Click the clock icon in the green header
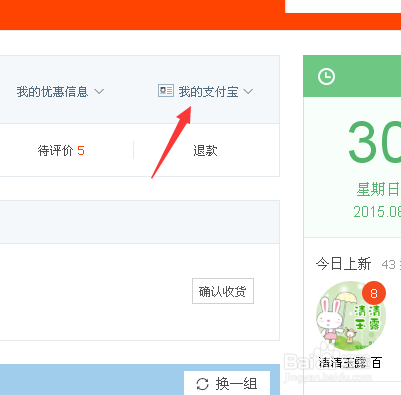This screenshot has width=401, height=395. 326,77
